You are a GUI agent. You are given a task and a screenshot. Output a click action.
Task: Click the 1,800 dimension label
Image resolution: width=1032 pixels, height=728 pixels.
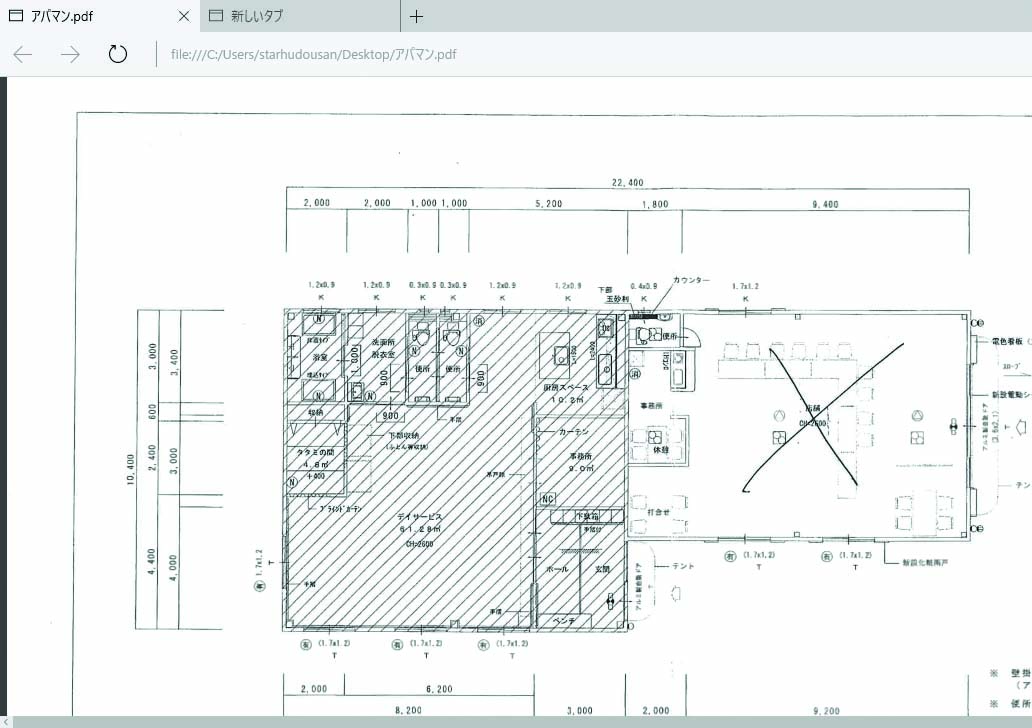[x=655, y=204]
